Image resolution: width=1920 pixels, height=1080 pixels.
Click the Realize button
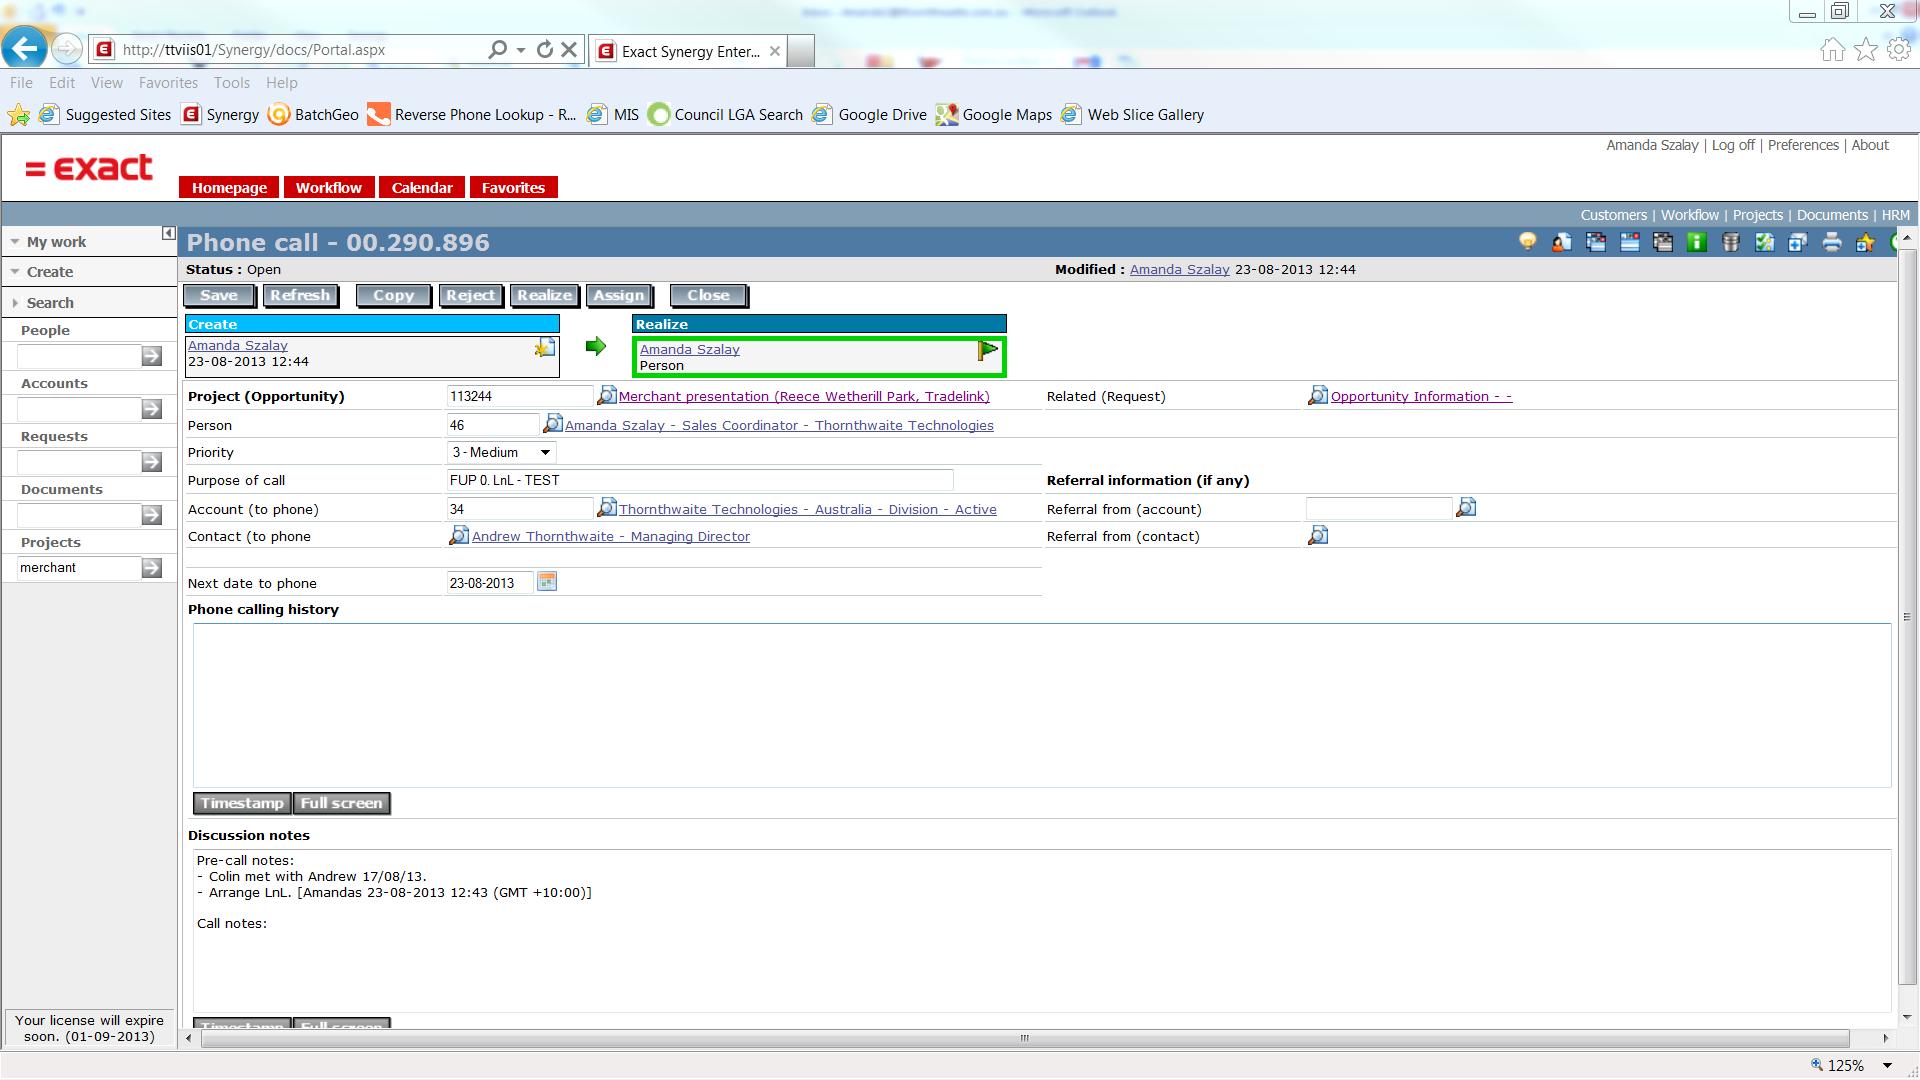pos(543,295)
